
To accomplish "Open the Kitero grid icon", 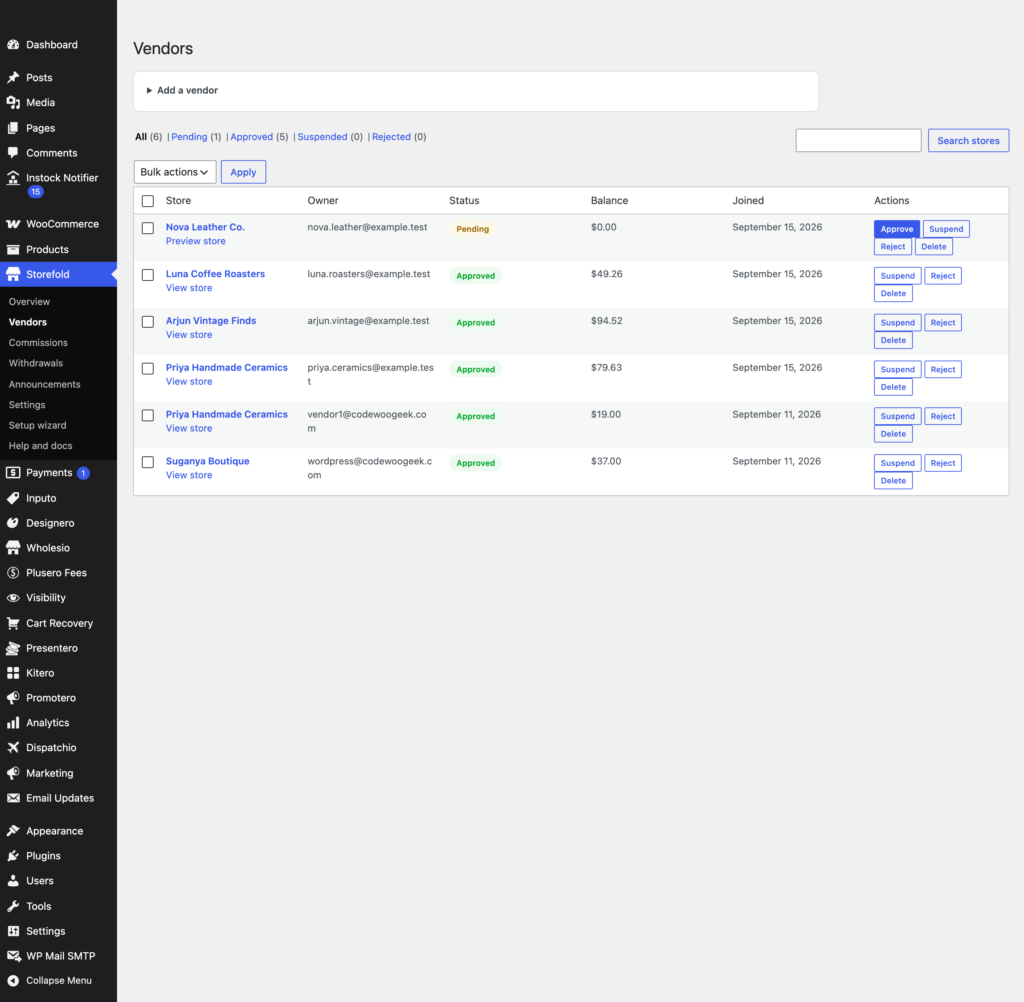I will click(13, 673).
